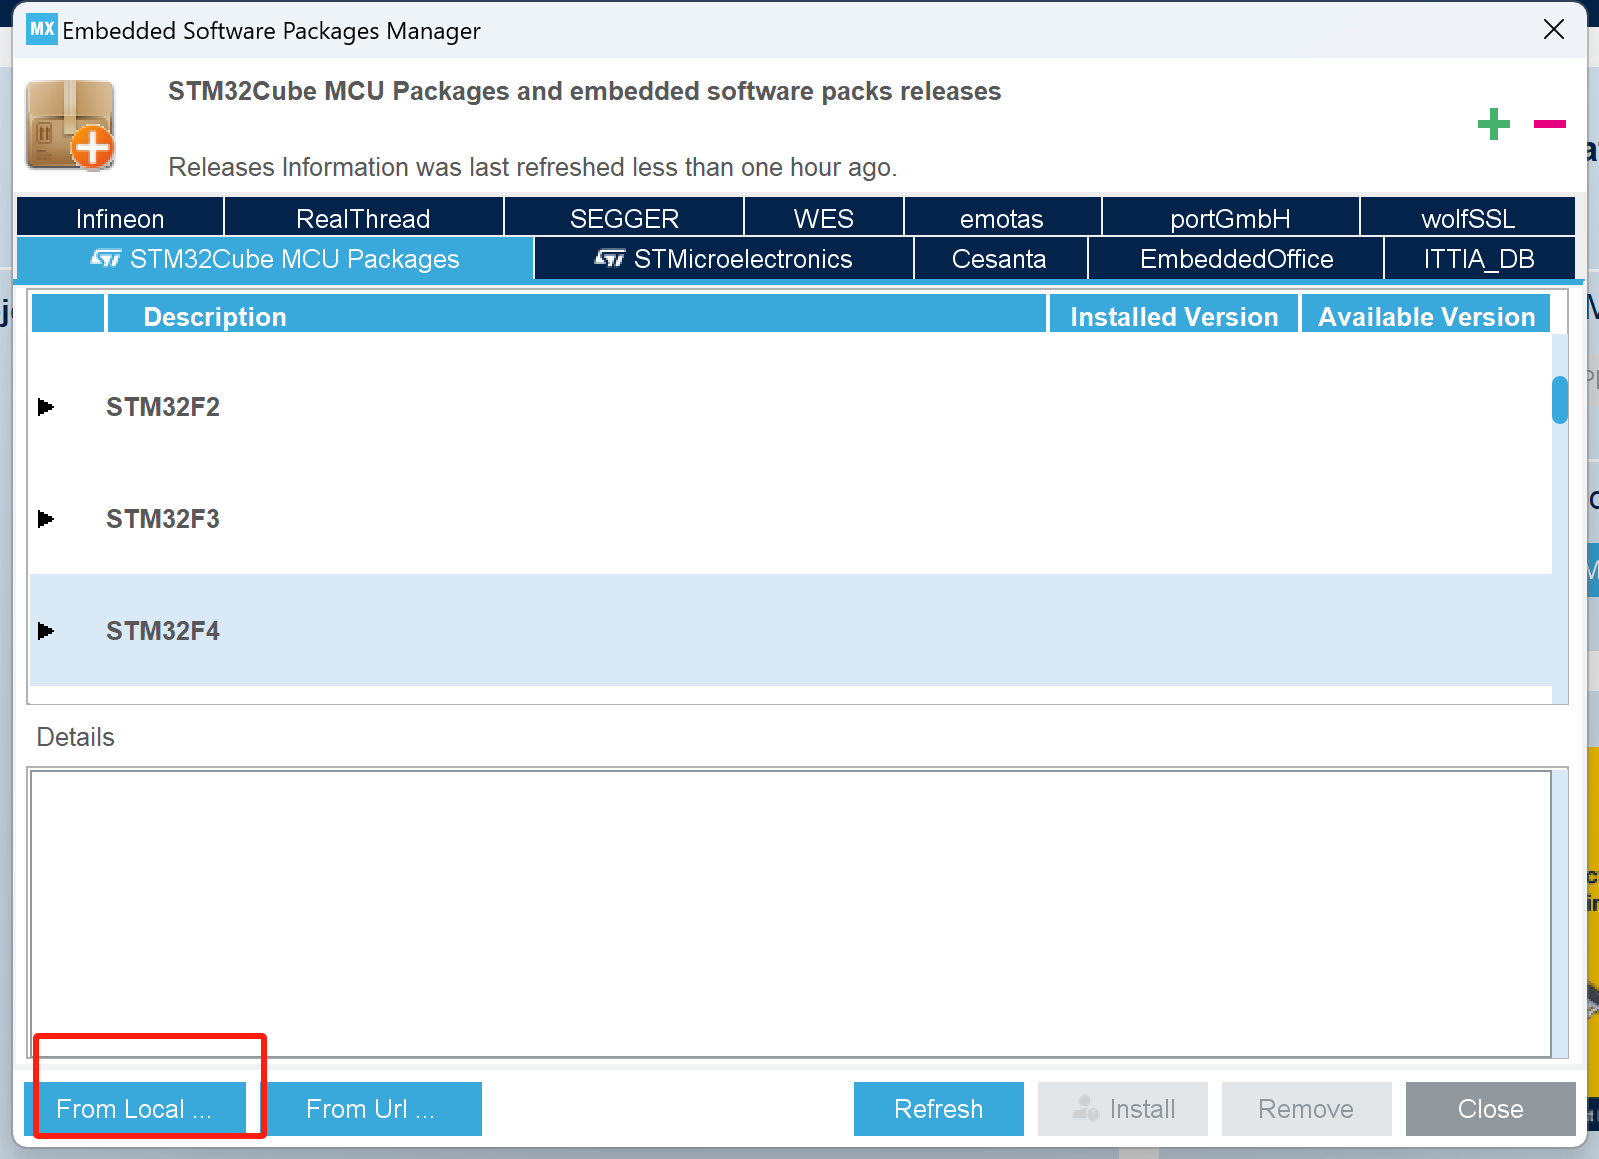
Task: Select the portGmbH tab
Action: click(1231, 218)
